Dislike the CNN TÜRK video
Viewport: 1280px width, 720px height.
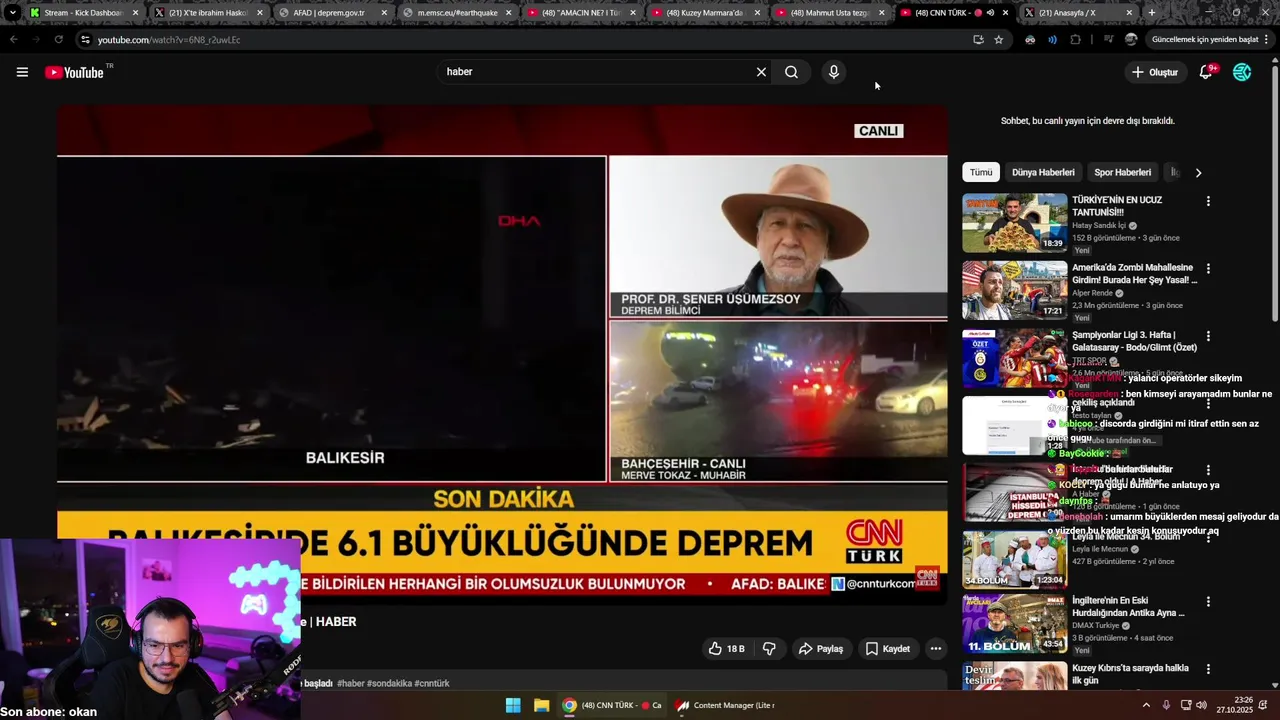[x=769, y=648]
